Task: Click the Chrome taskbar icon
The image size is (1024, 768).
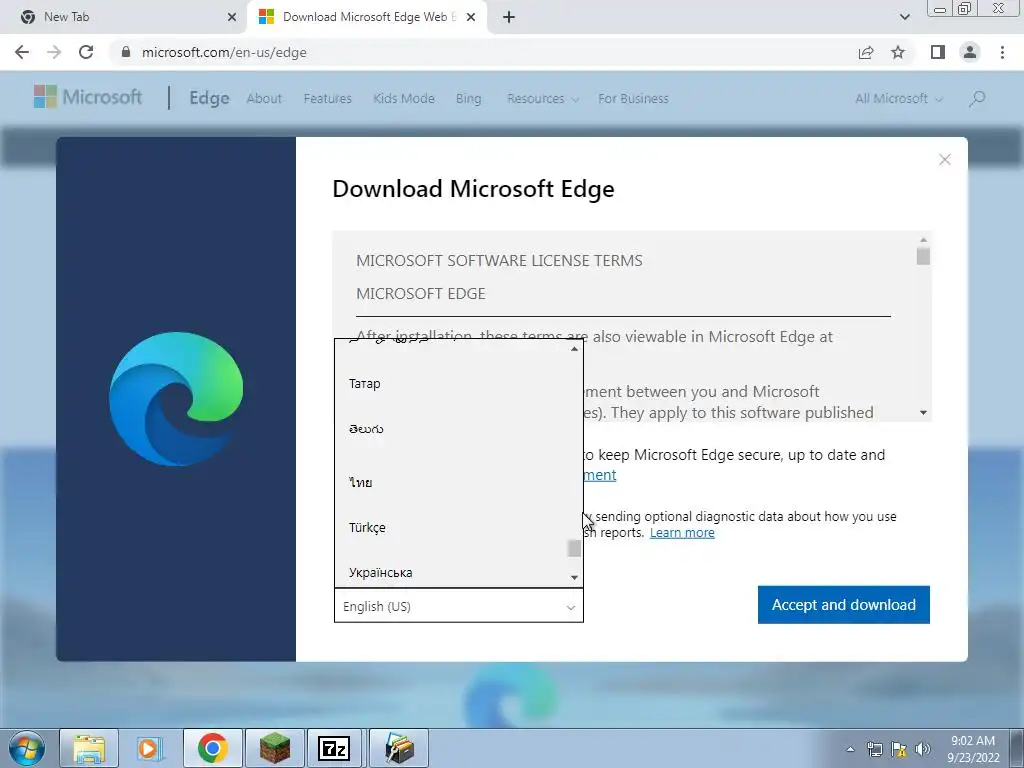Action: click(x=212, y=748)
